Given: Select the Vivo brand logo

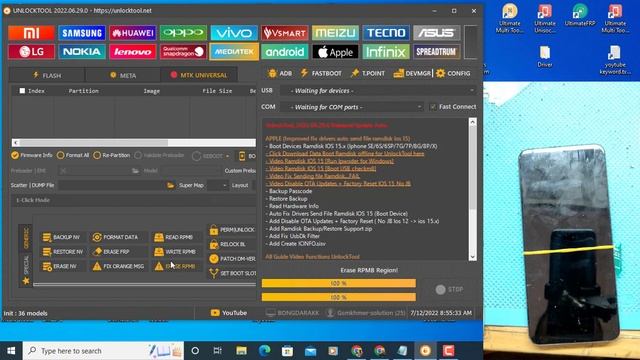Looking at the screenshot, I should click(x=234, y=33).
